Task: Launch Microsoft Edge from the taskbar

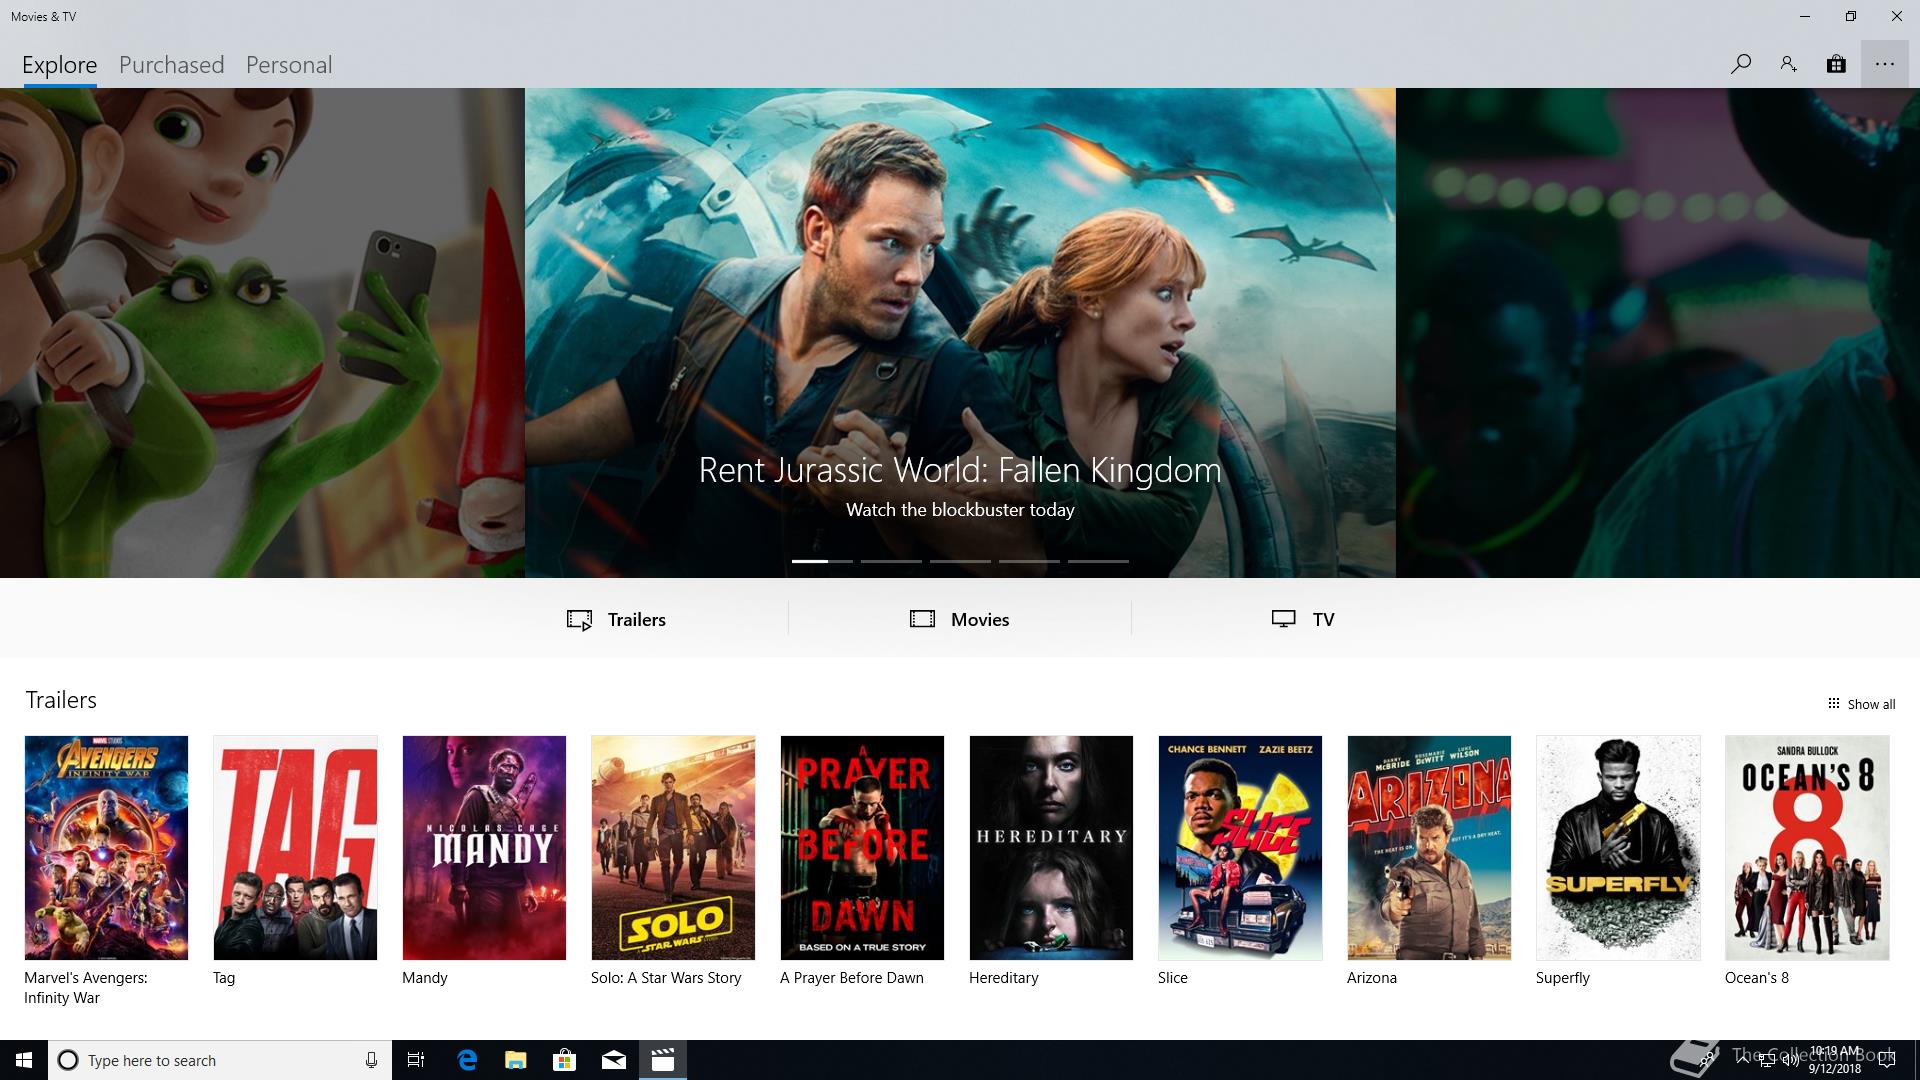Action: pyautogui.click(x=467, y=1060)
